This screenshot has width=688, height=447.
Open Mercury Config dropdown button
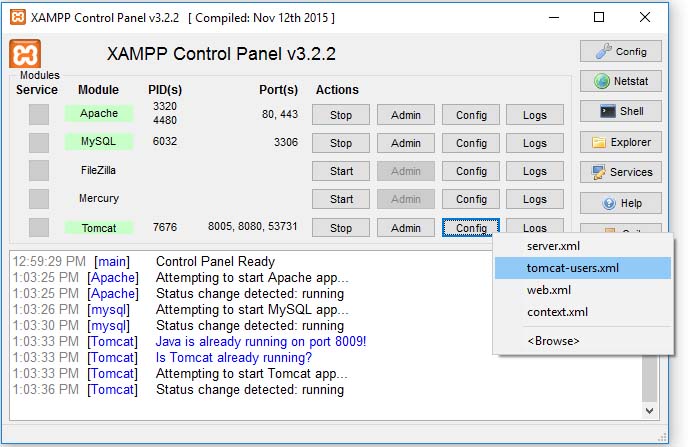471,199
